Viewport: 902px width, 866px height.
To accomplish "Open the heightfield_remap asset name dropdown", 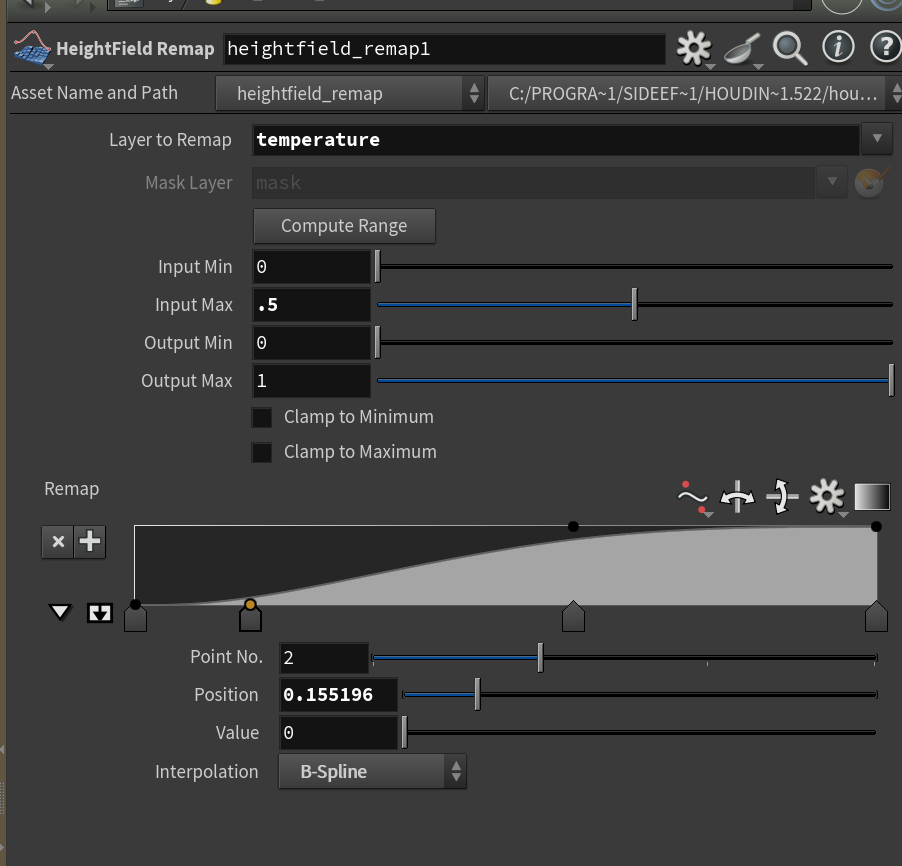I will (350, 94).
